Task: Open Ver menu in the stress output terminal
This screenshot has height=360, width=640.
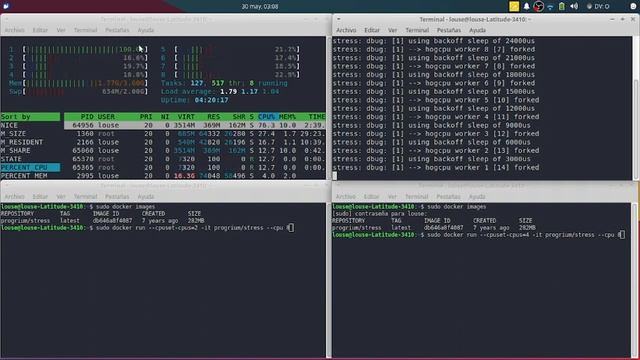Action: point(392,30)
